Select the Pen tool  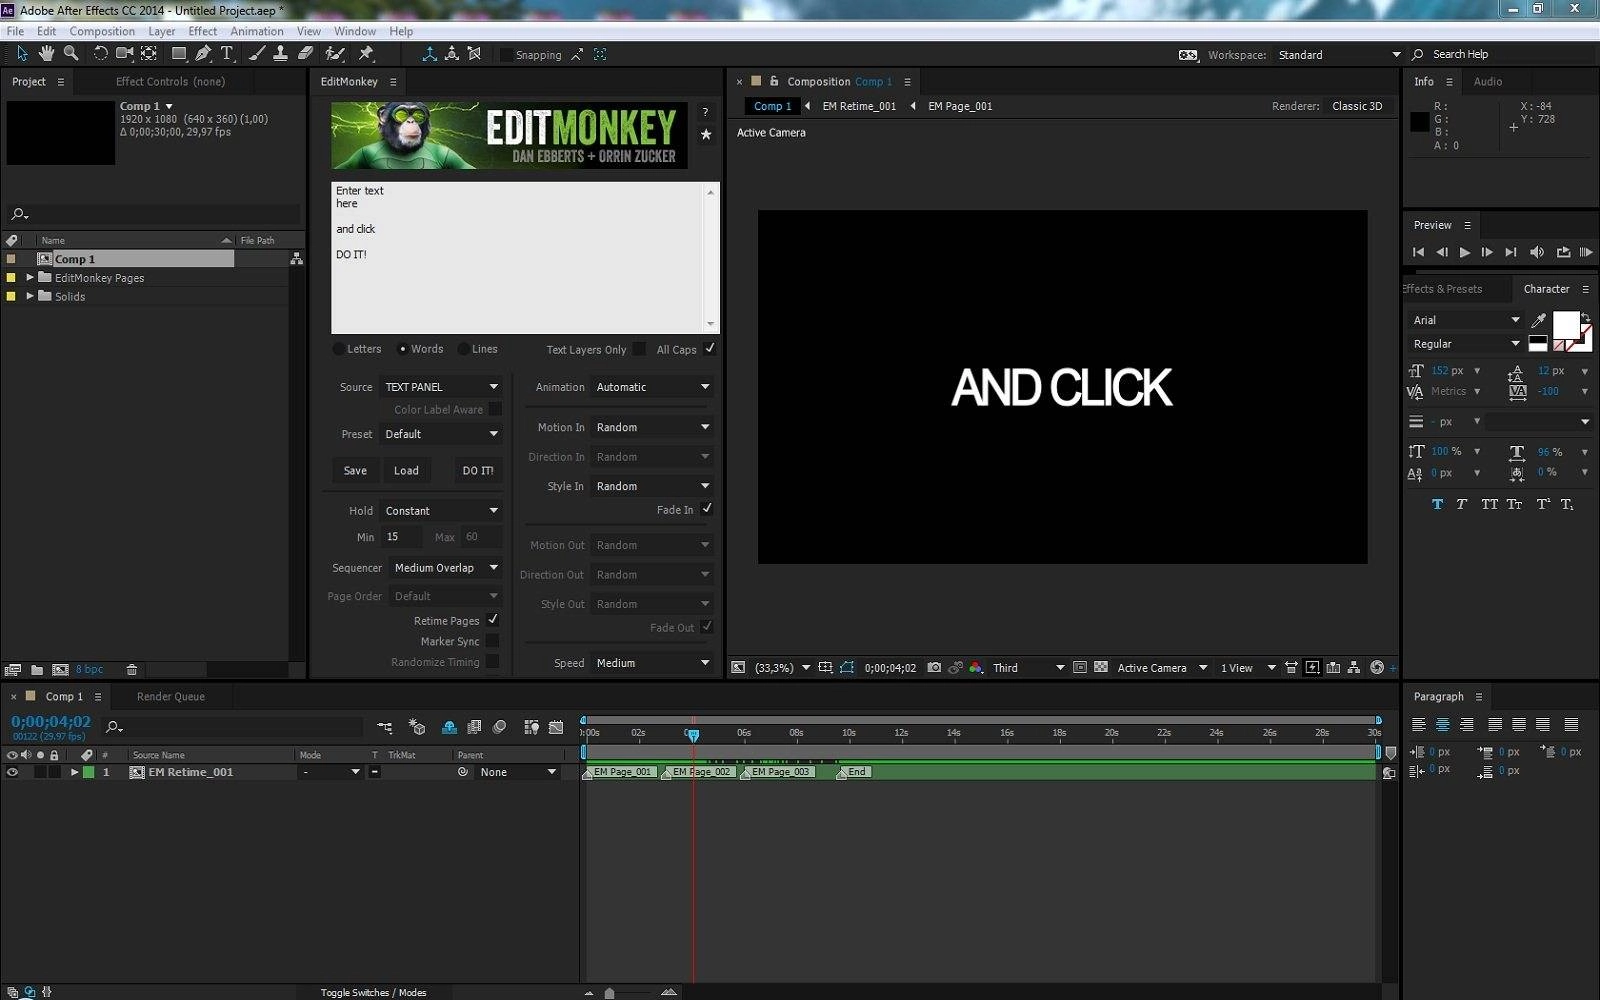pyautogui.click(x=203, y=54)
